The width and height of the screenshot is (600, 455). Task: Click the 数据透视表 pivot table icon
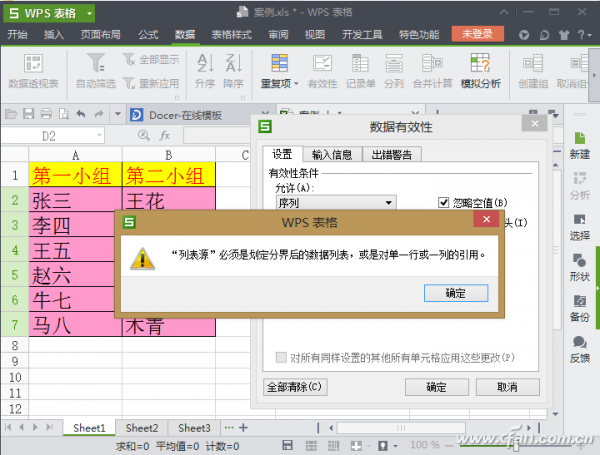click(33, 71)
